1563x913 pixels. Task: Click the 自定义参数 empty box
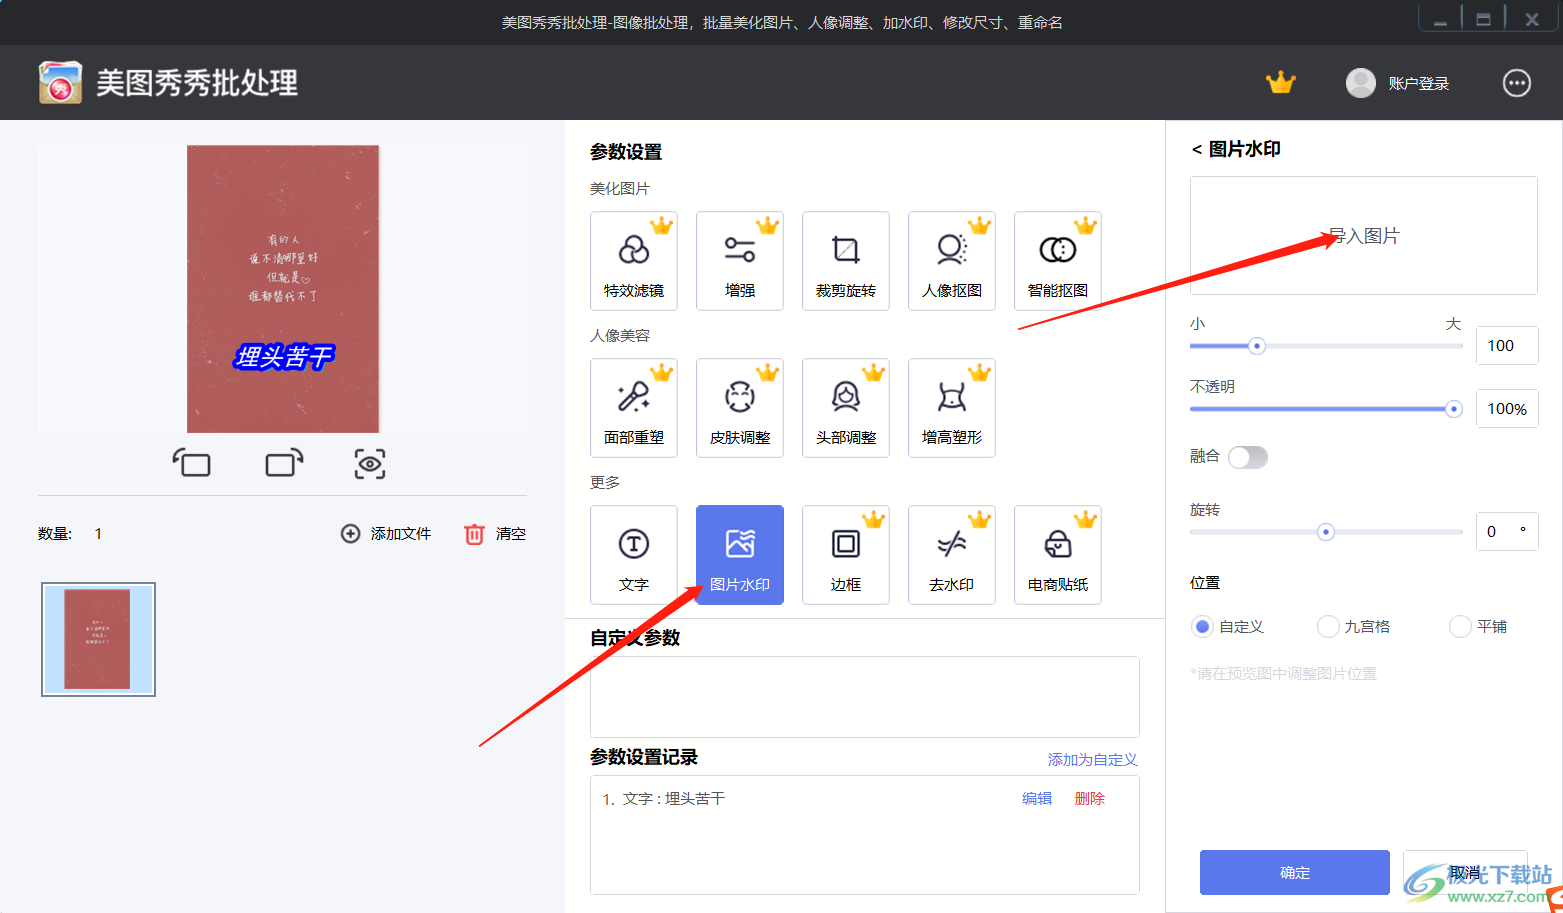coord(865,697)
